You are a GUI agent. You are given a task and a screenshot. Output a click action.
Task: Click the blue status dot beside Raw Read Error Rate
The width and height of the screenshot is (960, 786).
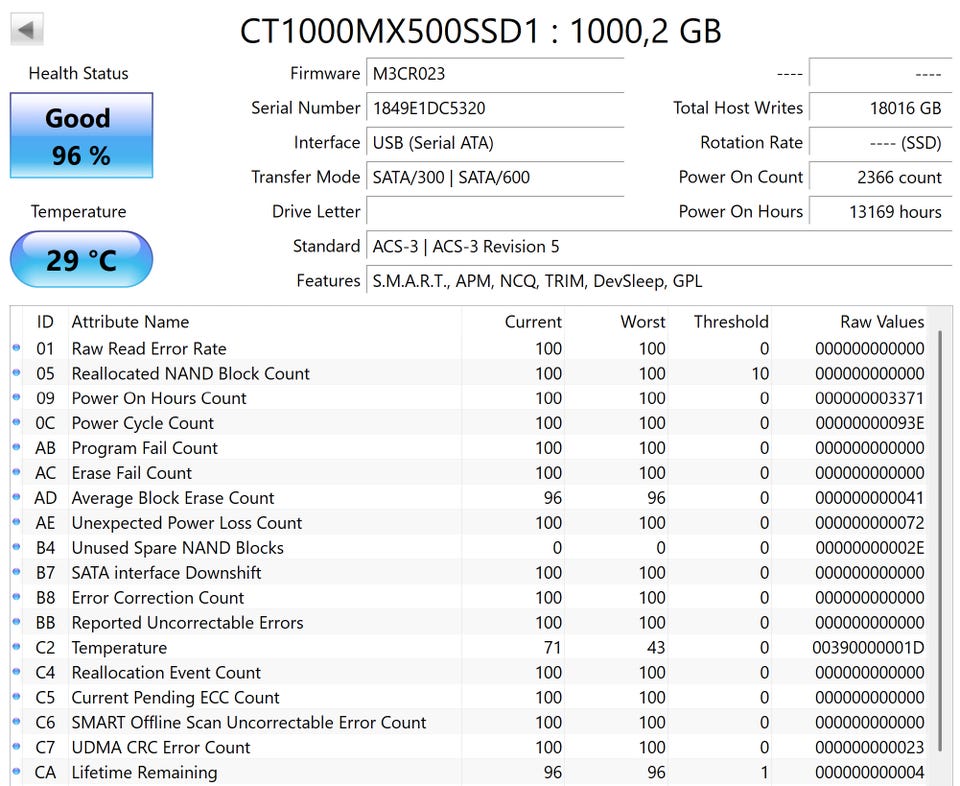pos(16,349)
